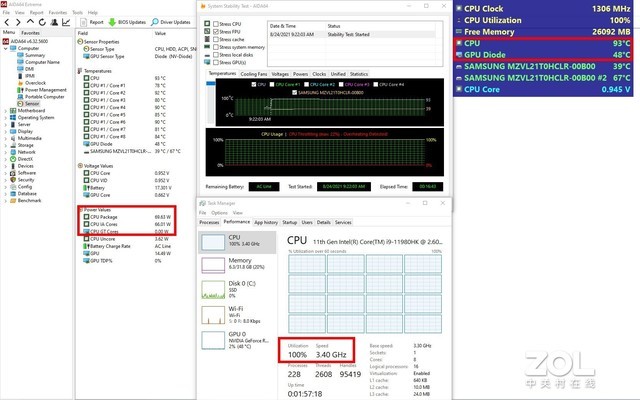Click the user icon in AIDA64 toolbar
The height and width of the screenshot is (400, 640).
[x=54, y=22]
